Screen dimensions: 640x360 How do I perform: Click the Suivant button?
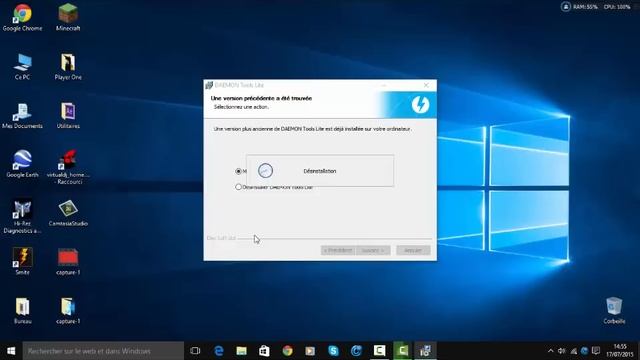[373, 250]
